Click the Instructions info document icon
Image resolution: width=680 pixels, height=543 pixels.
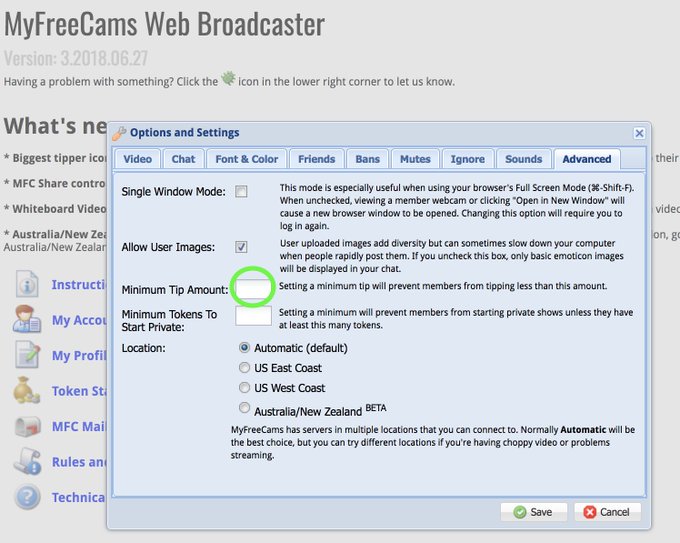(x=27, y=284)
